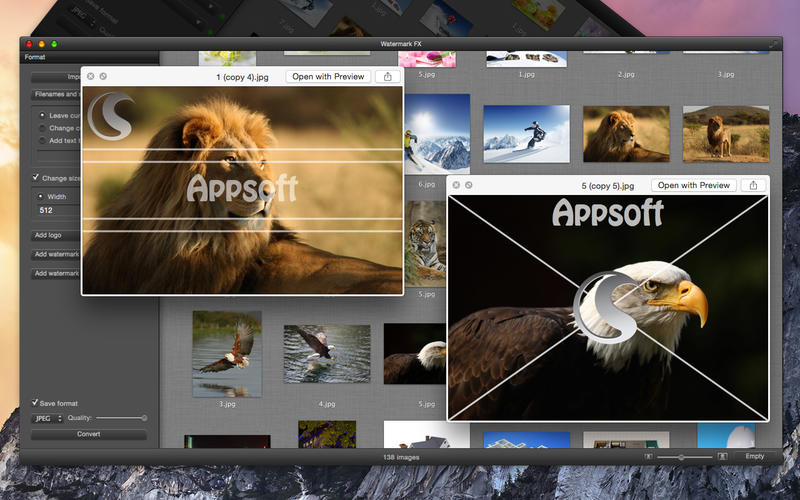The height and width of the screenshot is (500, 800).
Task: Click the Convert button
Action: click(x=89, y=434)
